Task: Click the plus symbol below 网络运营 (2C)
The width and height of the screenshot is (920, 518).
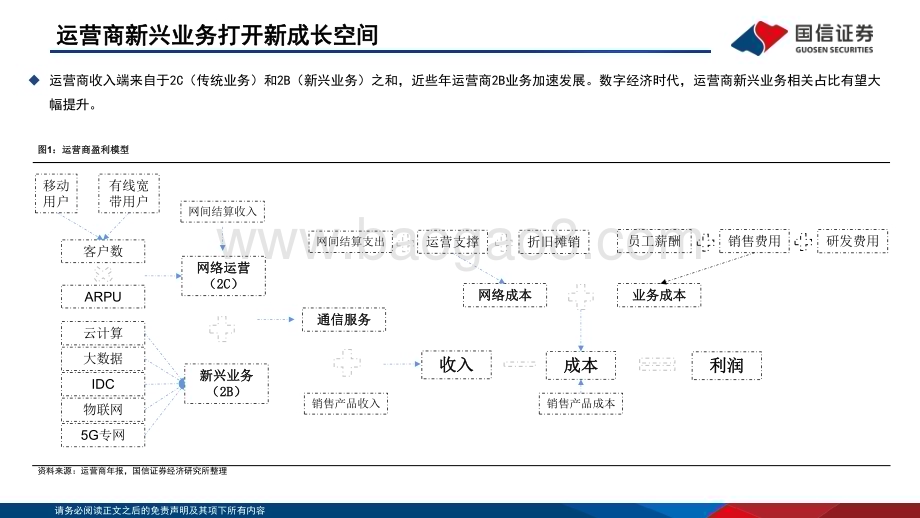Action: pyautogui.click(x=222, y=329)
